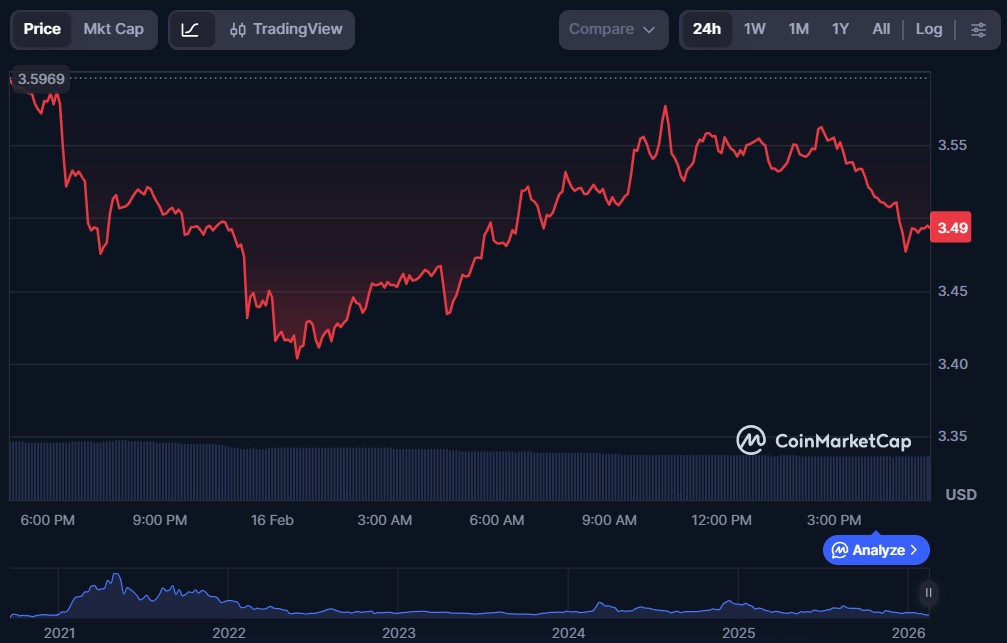Toggle to Mkt Cap view
1007x643 pixels.
pyautogui.click(x=113, y=29)
